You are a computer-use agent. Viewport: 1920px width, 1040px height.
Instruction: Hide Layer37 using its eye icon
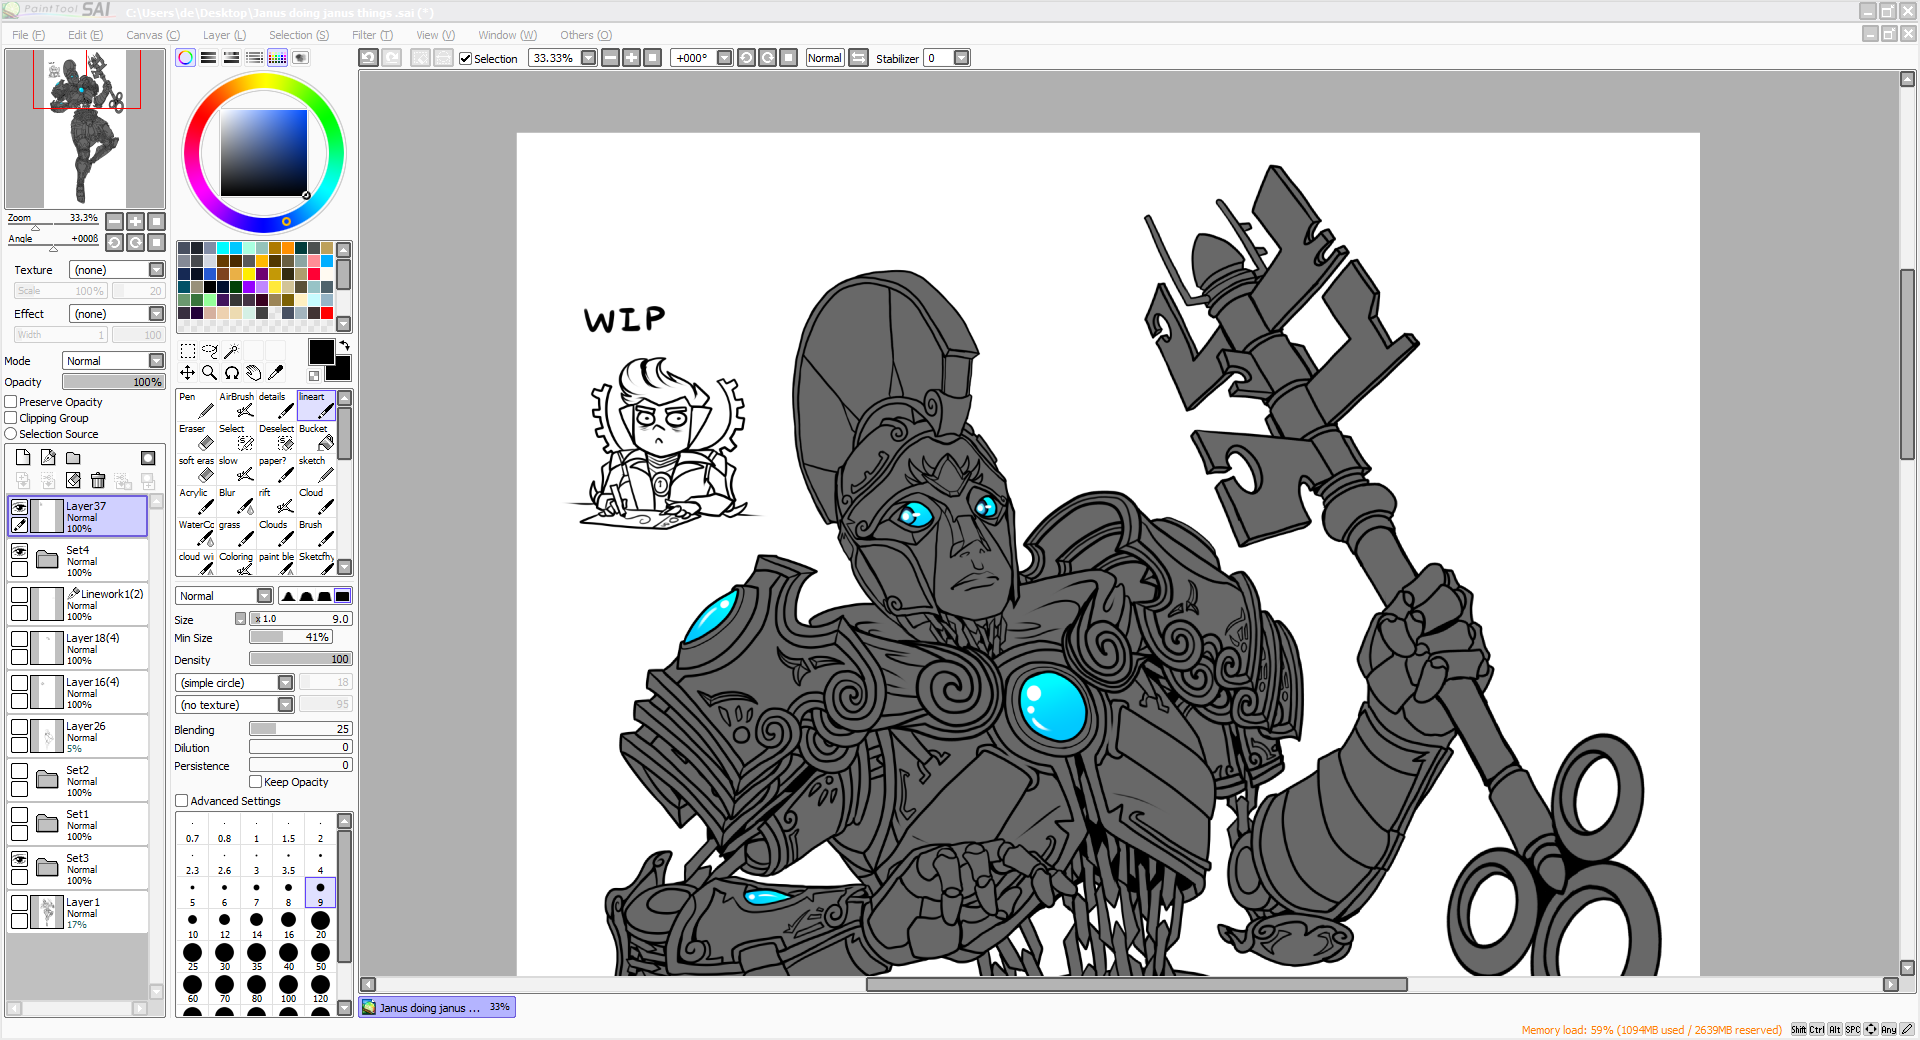tap(19, 507)
